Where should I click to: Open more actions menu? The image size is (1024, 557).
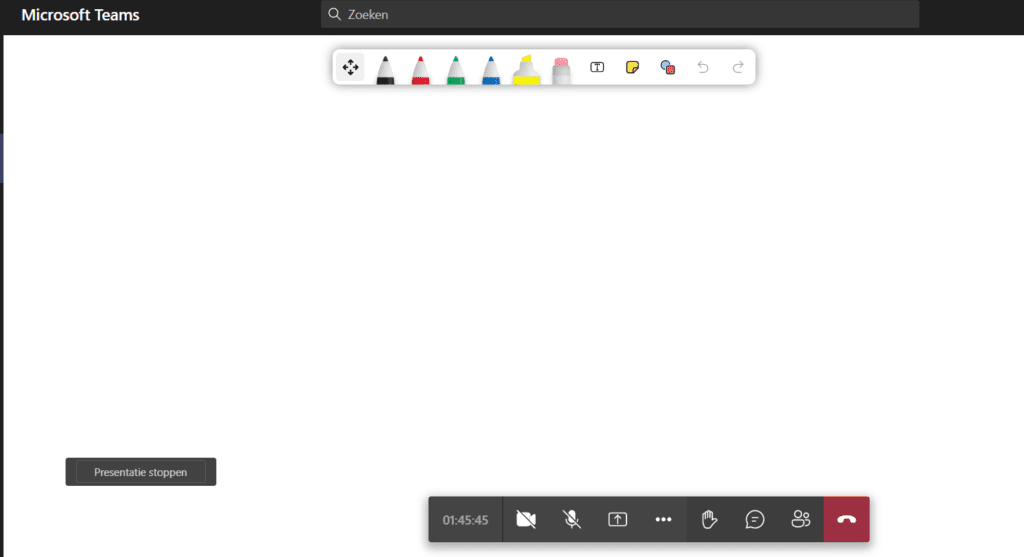pyautogui.click(x=664, y=519)
